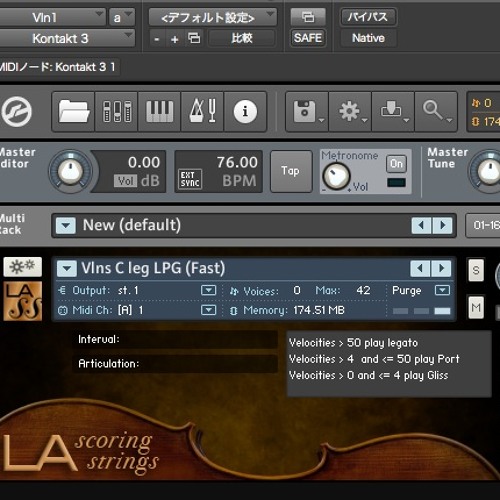Open the options gear menu
500x500 pixels.
click(350, 112)
